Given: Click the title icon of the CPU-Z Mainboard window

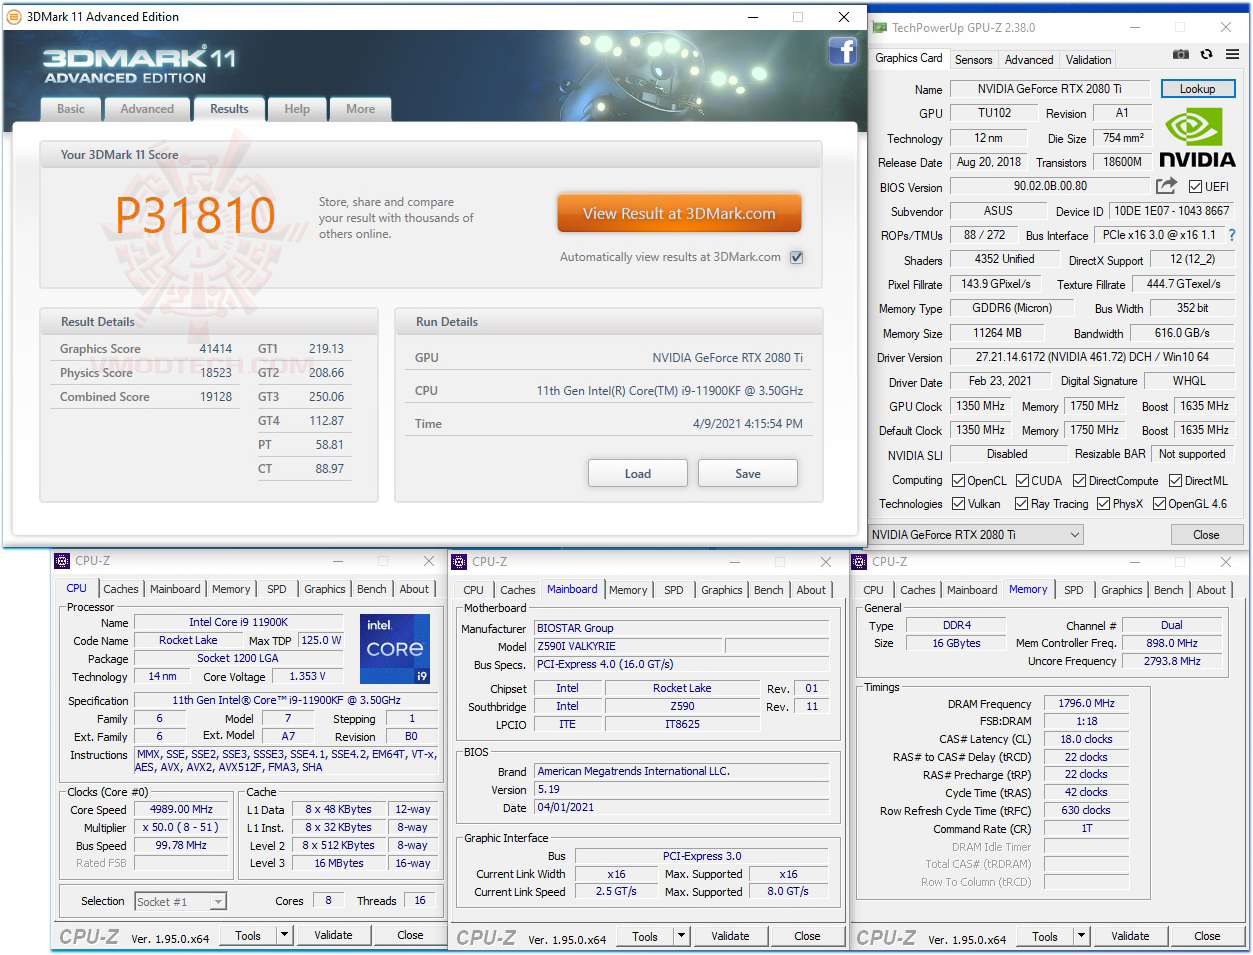Looking at the screenshot, I should (459, 562).
